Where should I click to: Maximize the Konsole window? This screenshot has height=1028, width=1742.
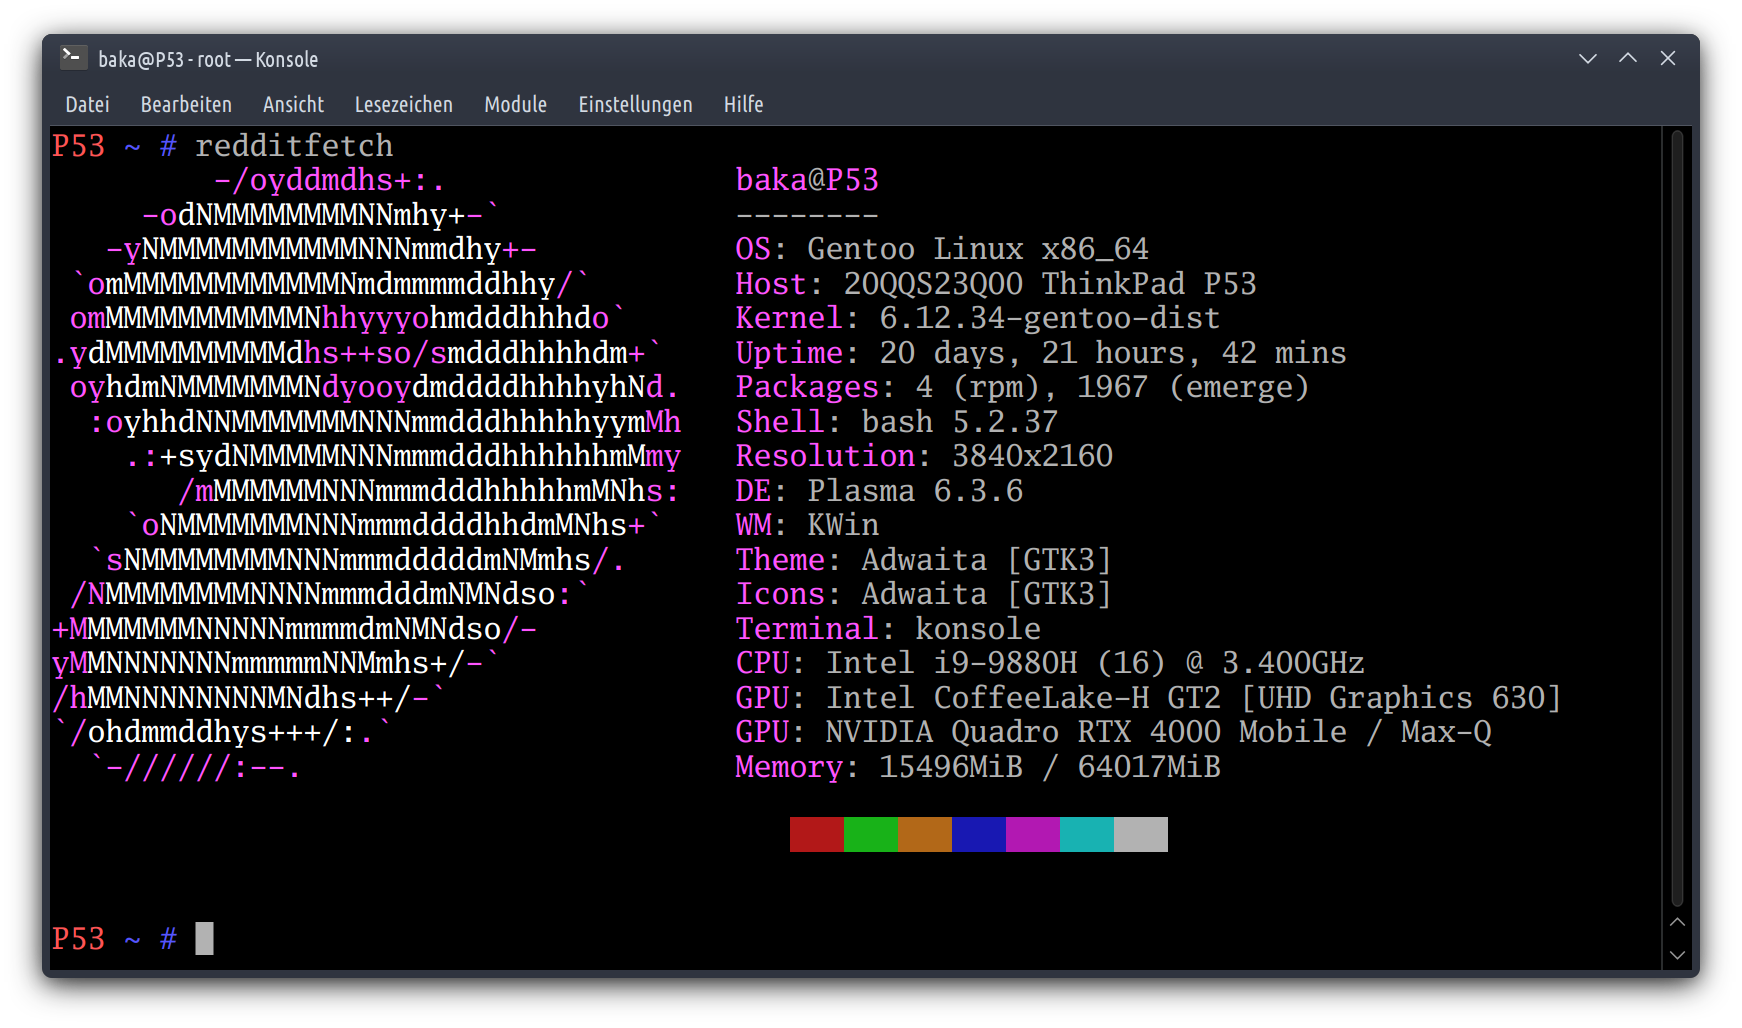pos(1628,59)
